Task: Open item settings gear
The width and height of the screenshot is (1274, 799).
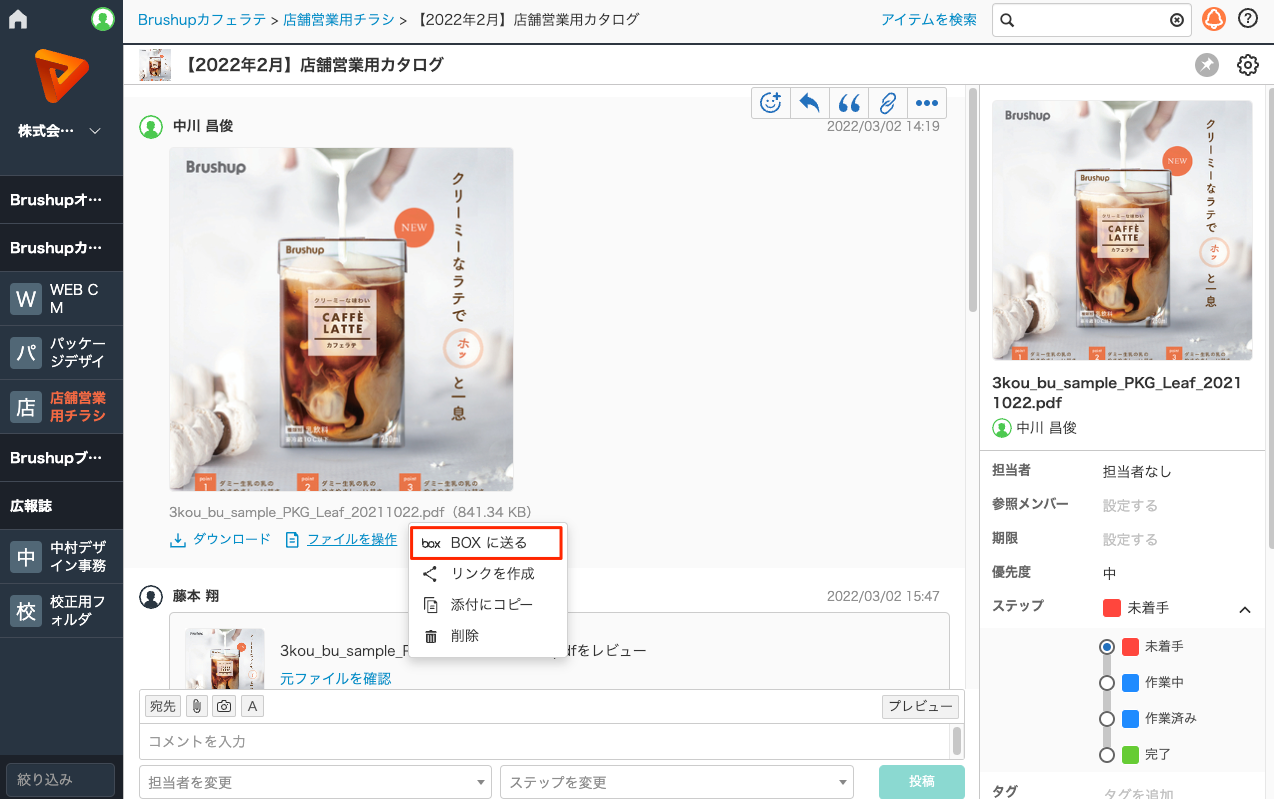Action: (1248, 65)
